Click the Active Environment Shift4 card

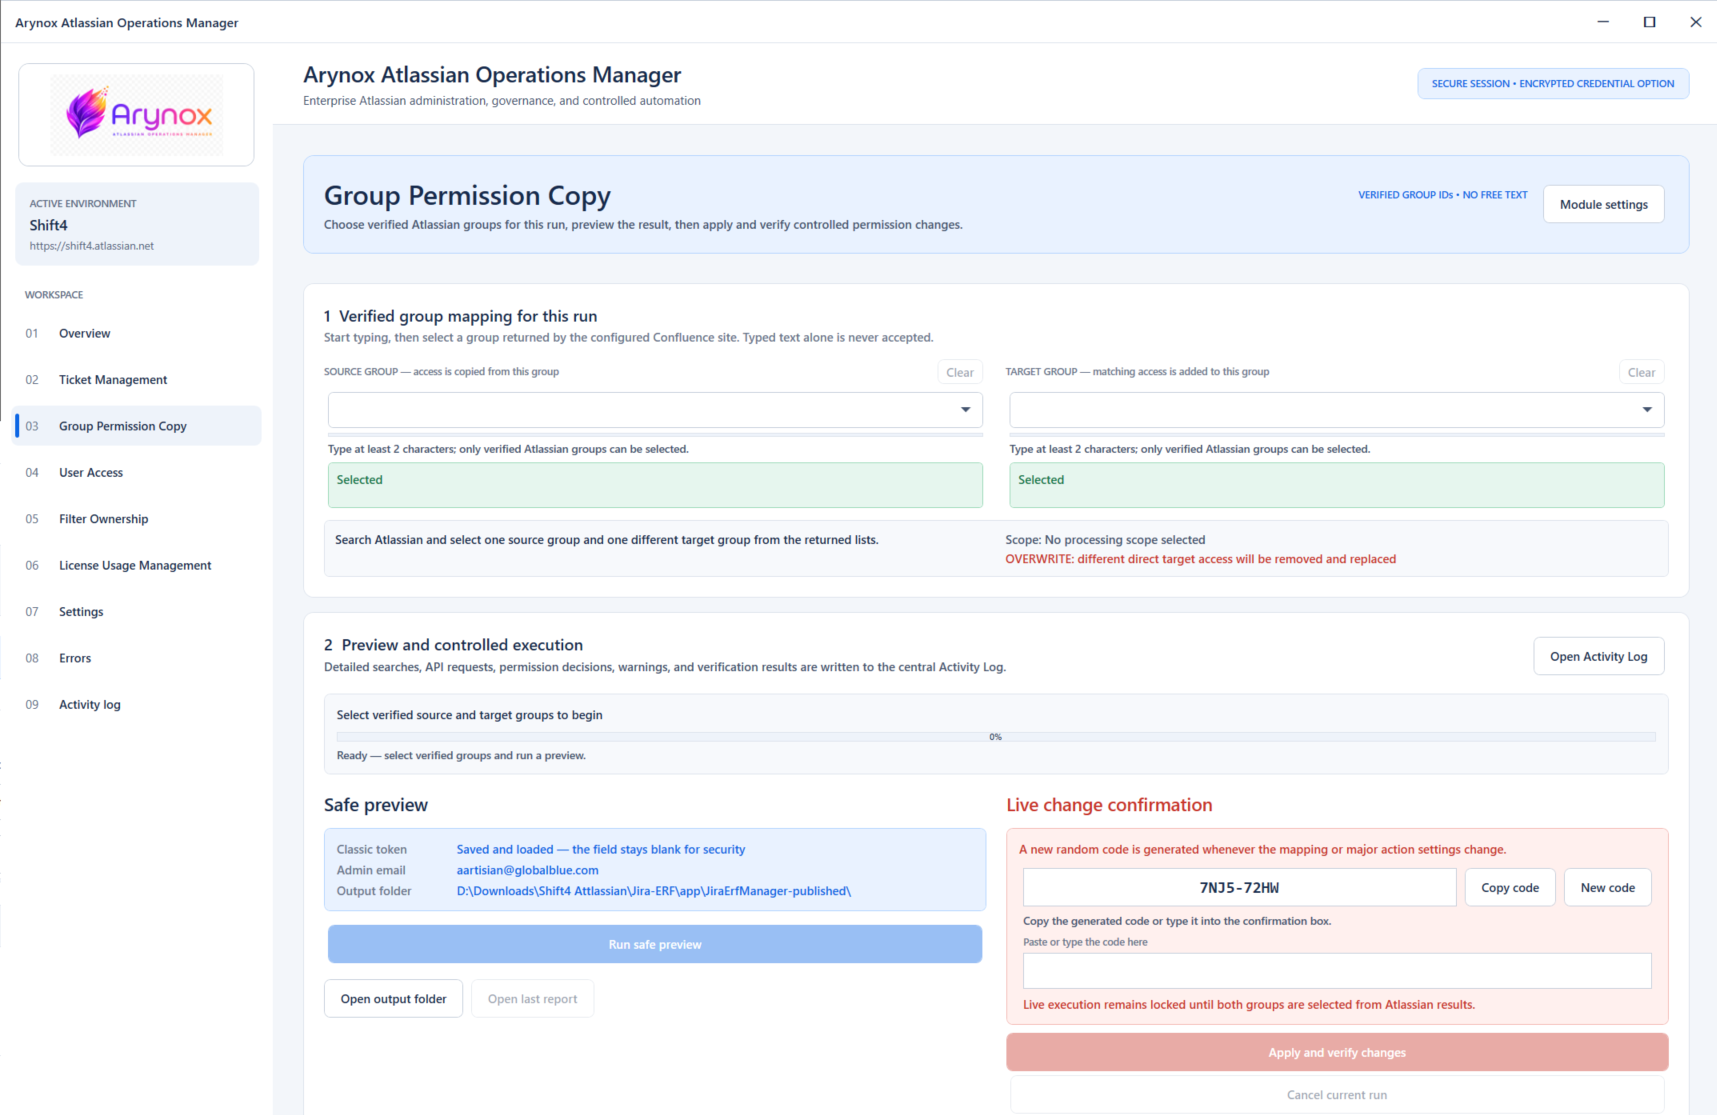137,224
